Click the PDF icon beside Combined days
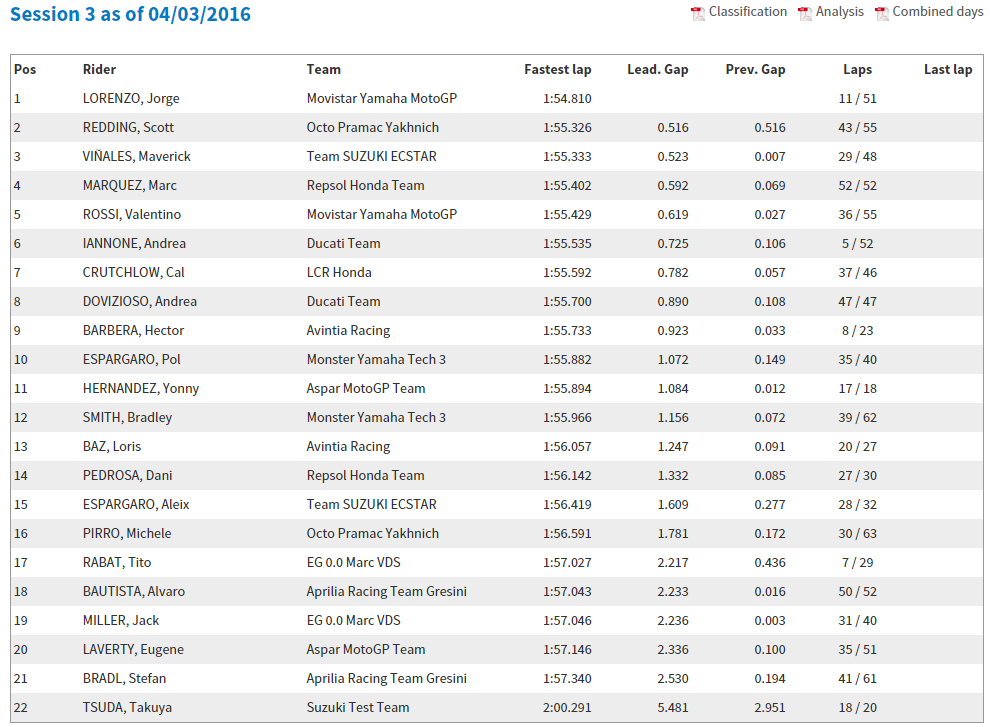 [x=882, y=13]
